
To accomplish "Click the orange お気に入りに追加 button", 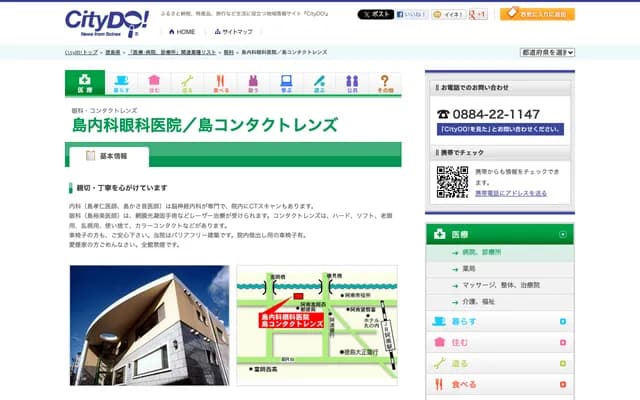I will pos(537,15).
